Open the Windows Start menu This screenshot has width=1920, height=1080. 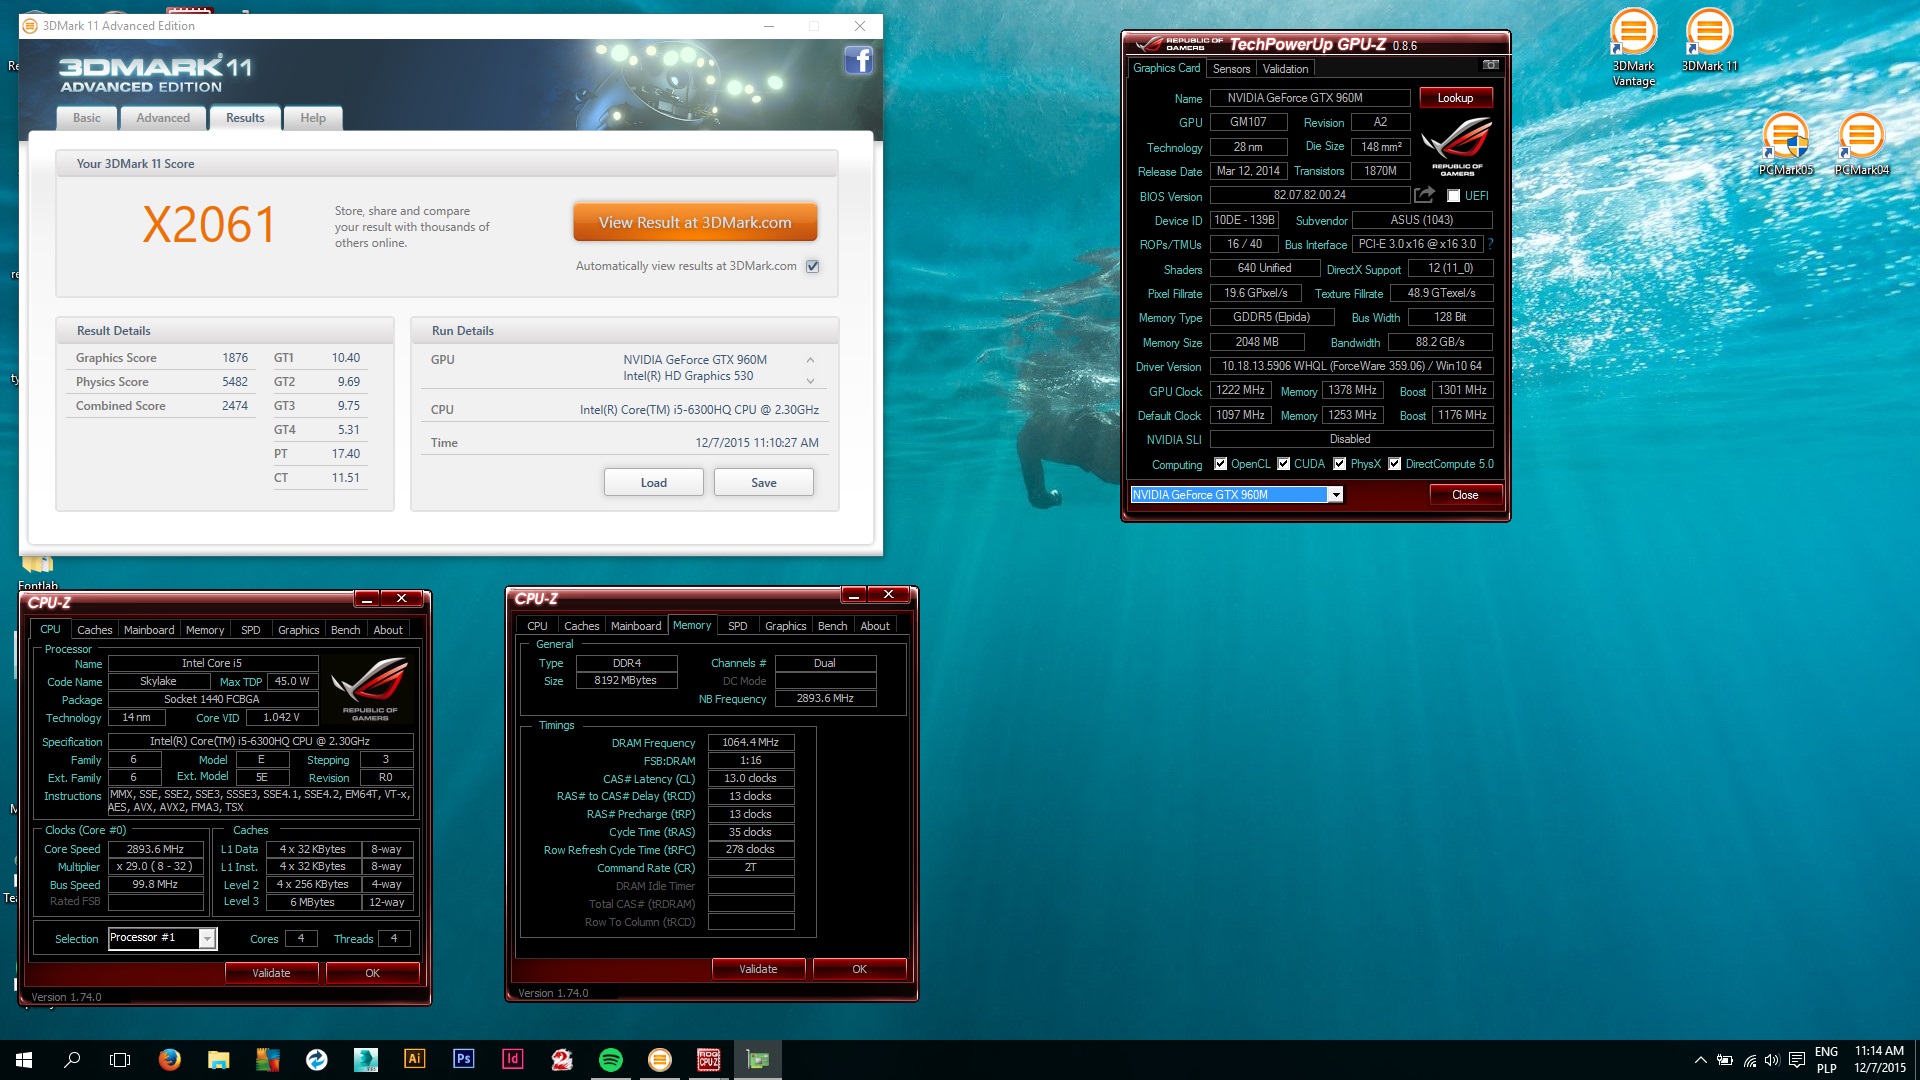click(x=24, y=1059)
